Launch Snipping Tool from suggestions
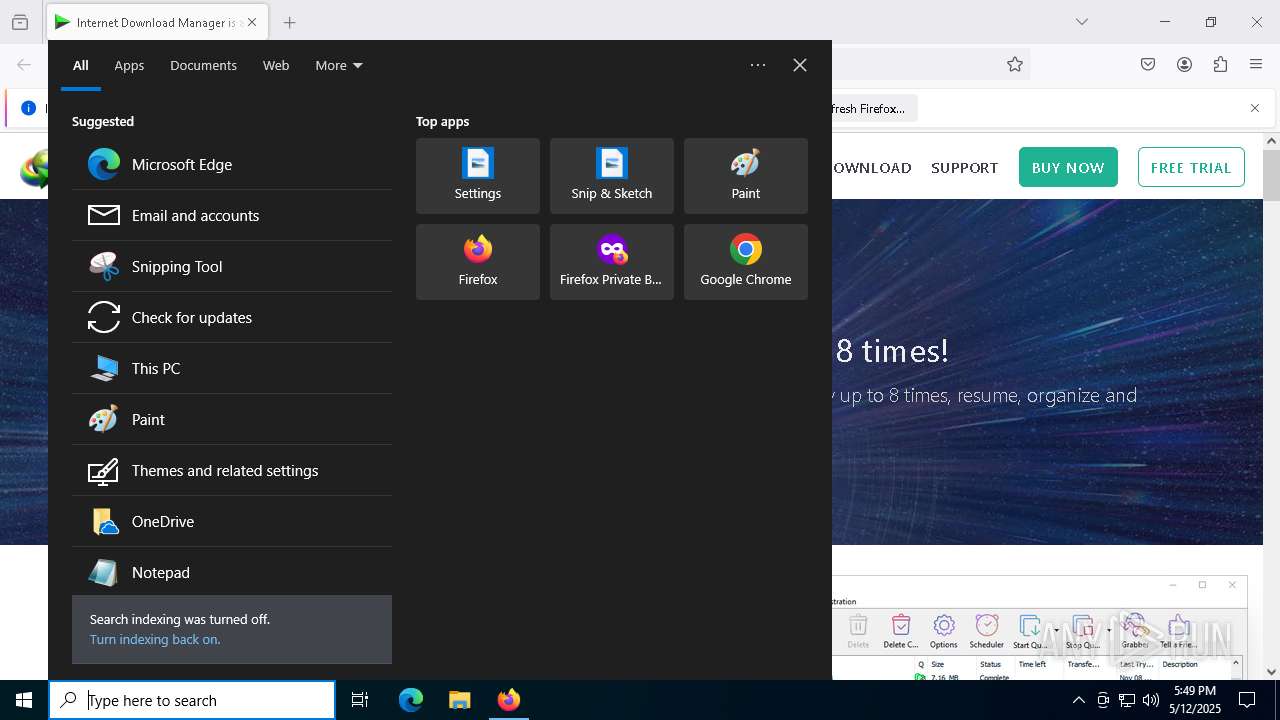The width and height of the screenshot is (1280, 720). click(x=232, y=266)
